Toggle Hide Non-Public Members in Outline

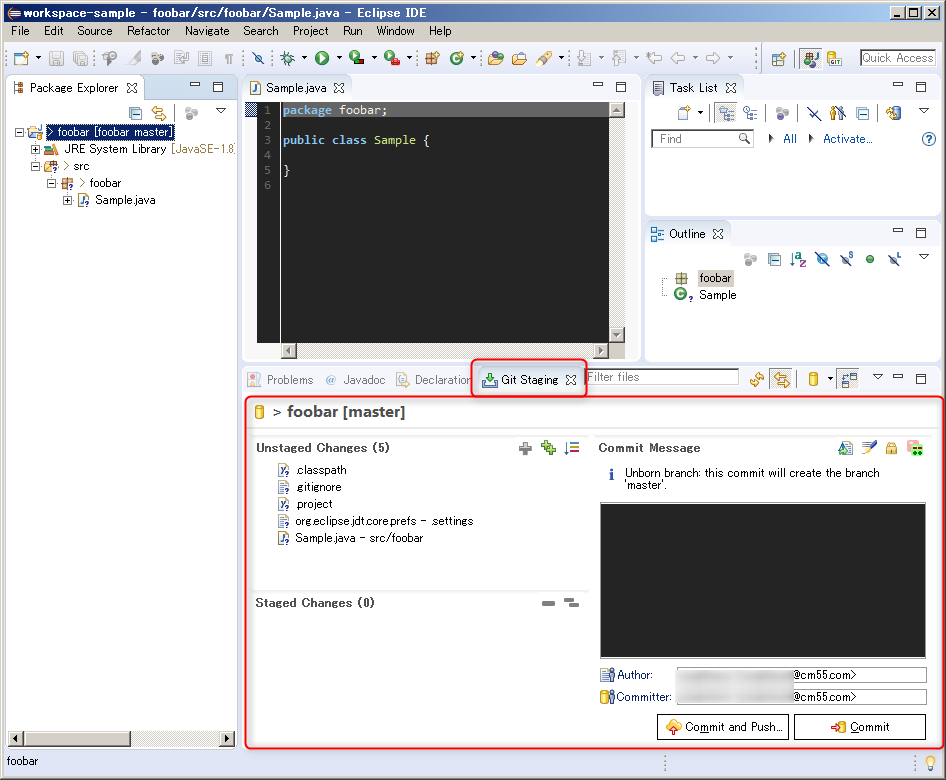coord(870,259)
